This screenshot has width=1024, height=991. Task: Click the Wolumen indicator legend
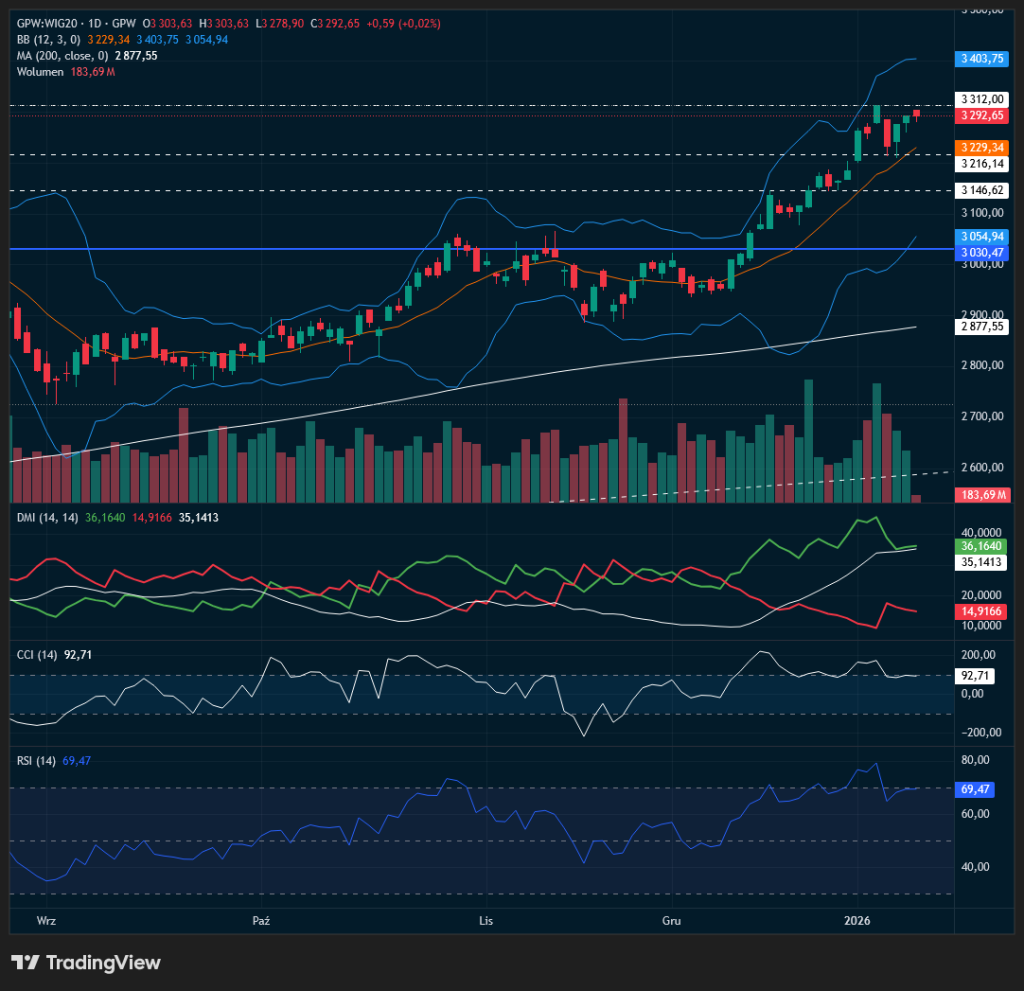coord(41,71)
